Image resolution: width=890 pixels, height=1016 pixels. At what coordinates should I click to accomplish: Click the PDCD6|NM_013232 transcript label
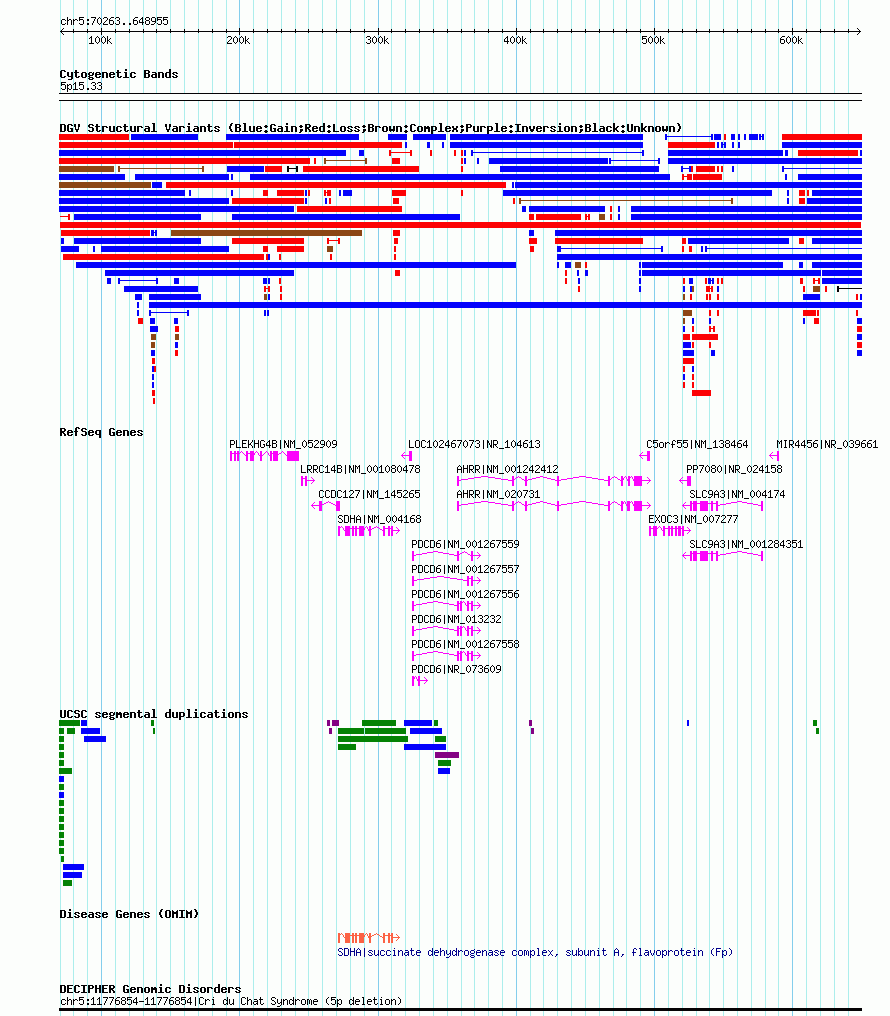pos(456,619)
